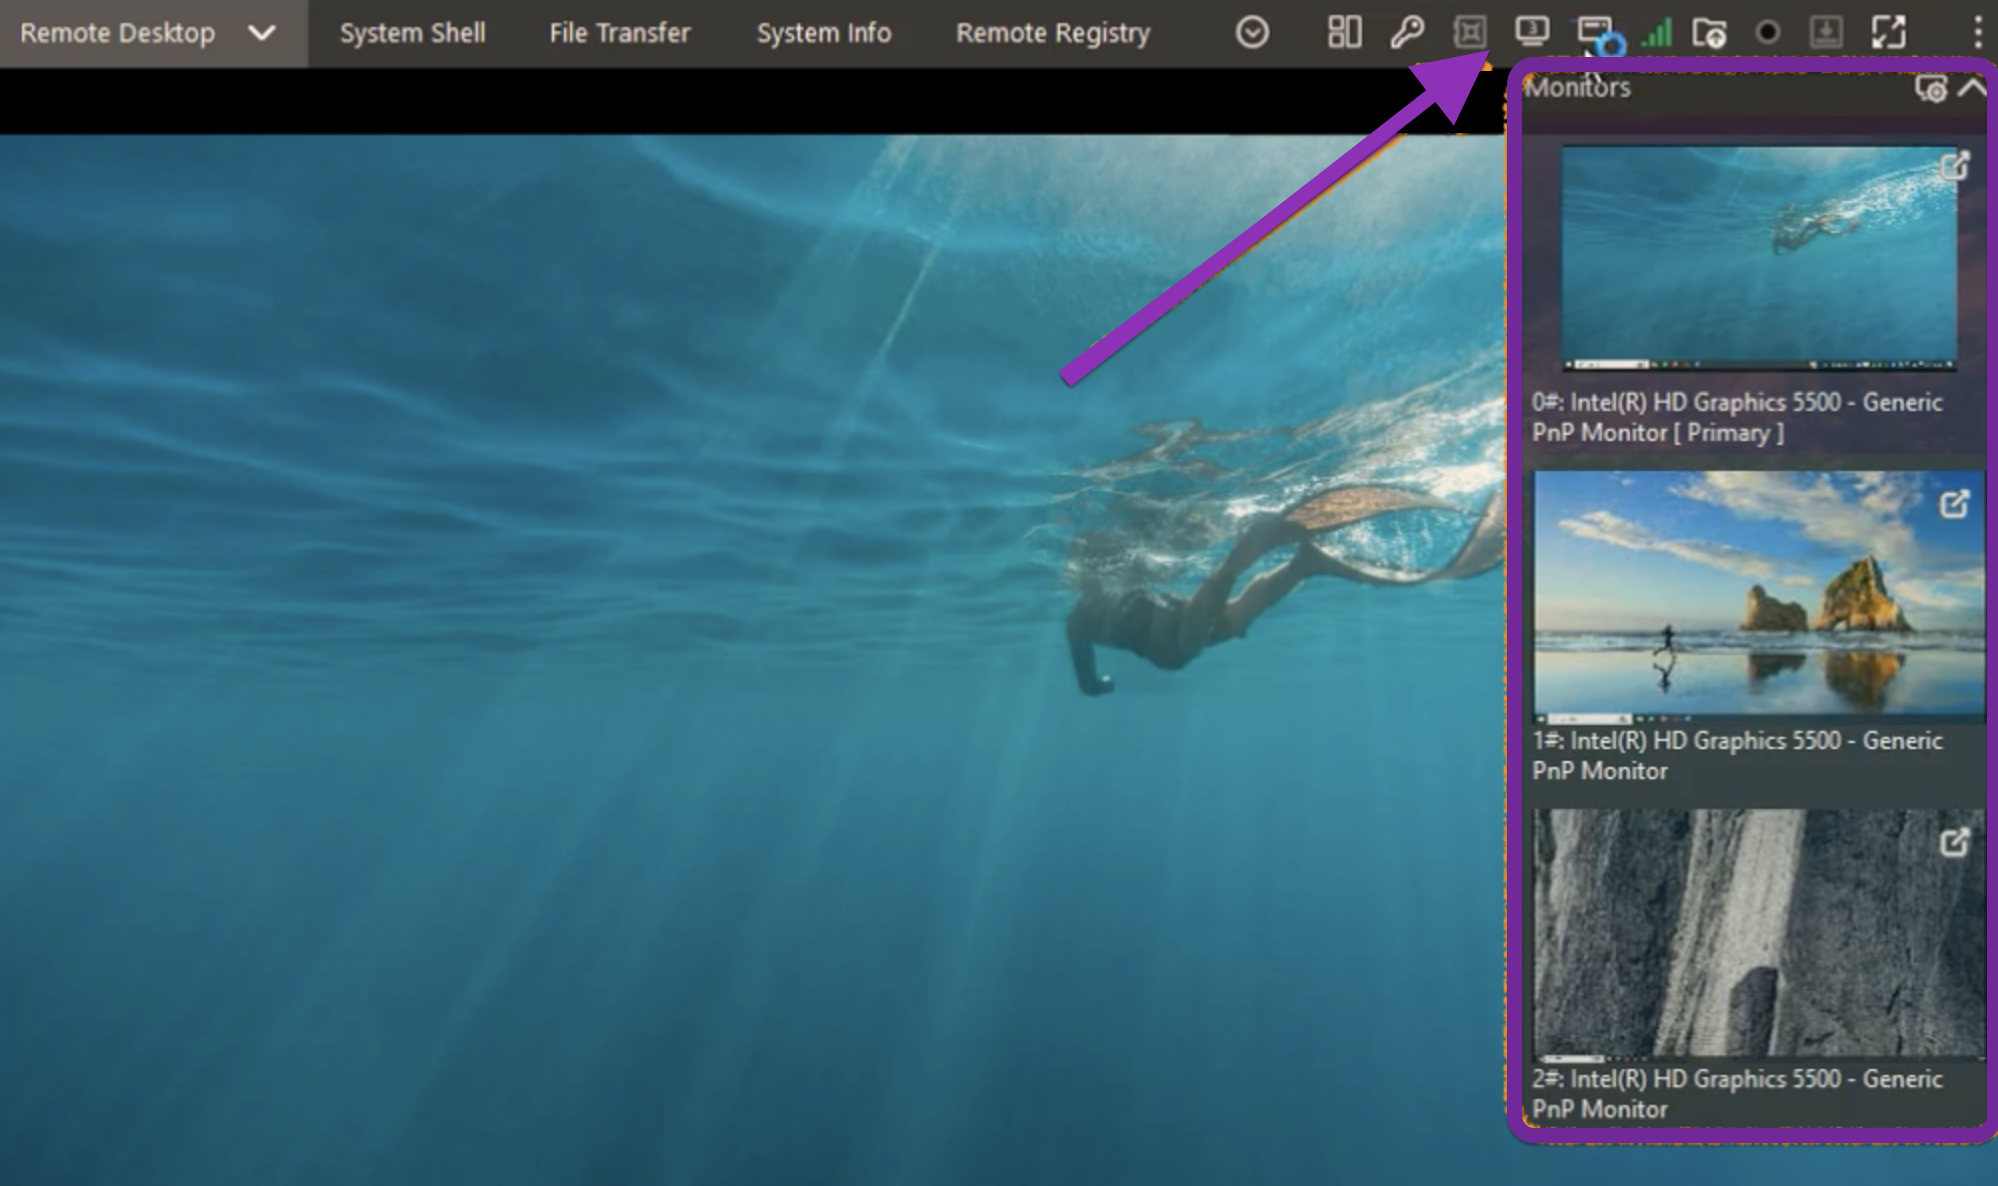Toggle the display settings icon with gear
Image resolution: width=1998 pixels, height=1186 pixels.
tap(1596, 33)
